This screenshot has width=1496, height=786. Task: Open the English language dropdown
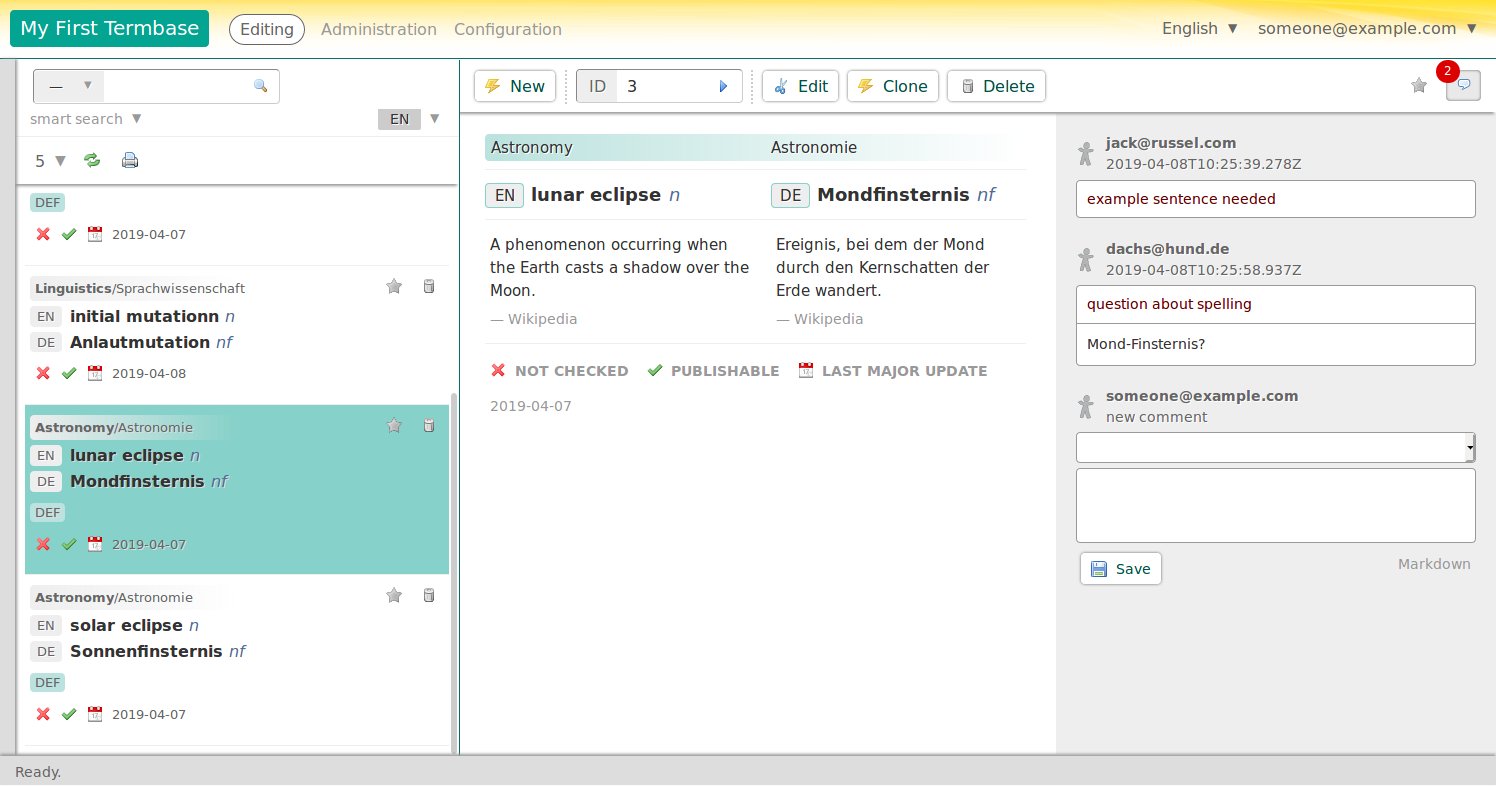coord(1200,29)
